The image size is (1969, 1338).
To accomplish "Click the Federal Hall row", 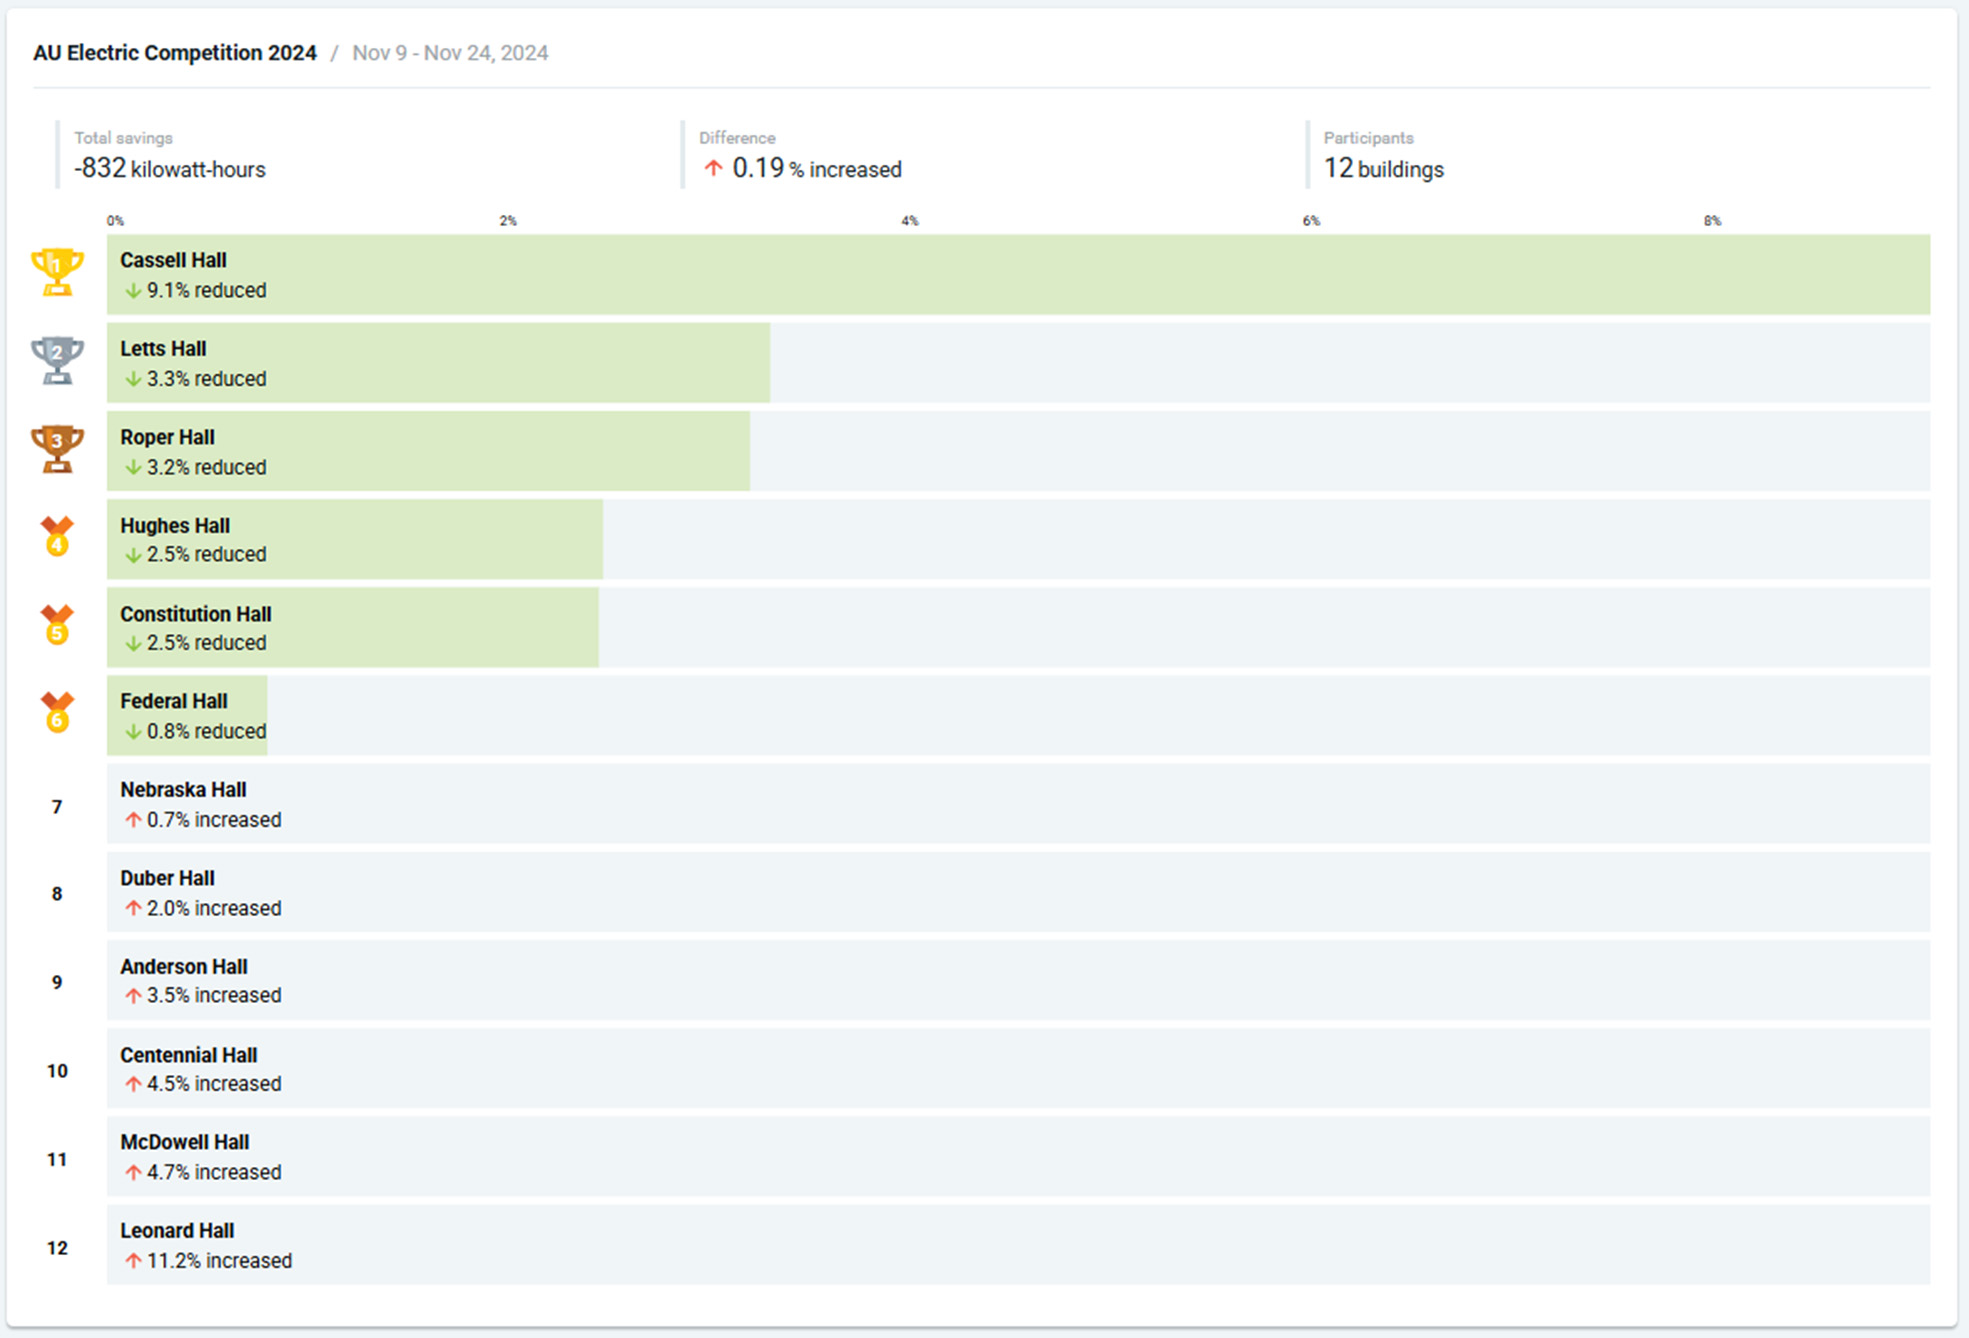I will pyautogui.click(x=1018, y=715).
